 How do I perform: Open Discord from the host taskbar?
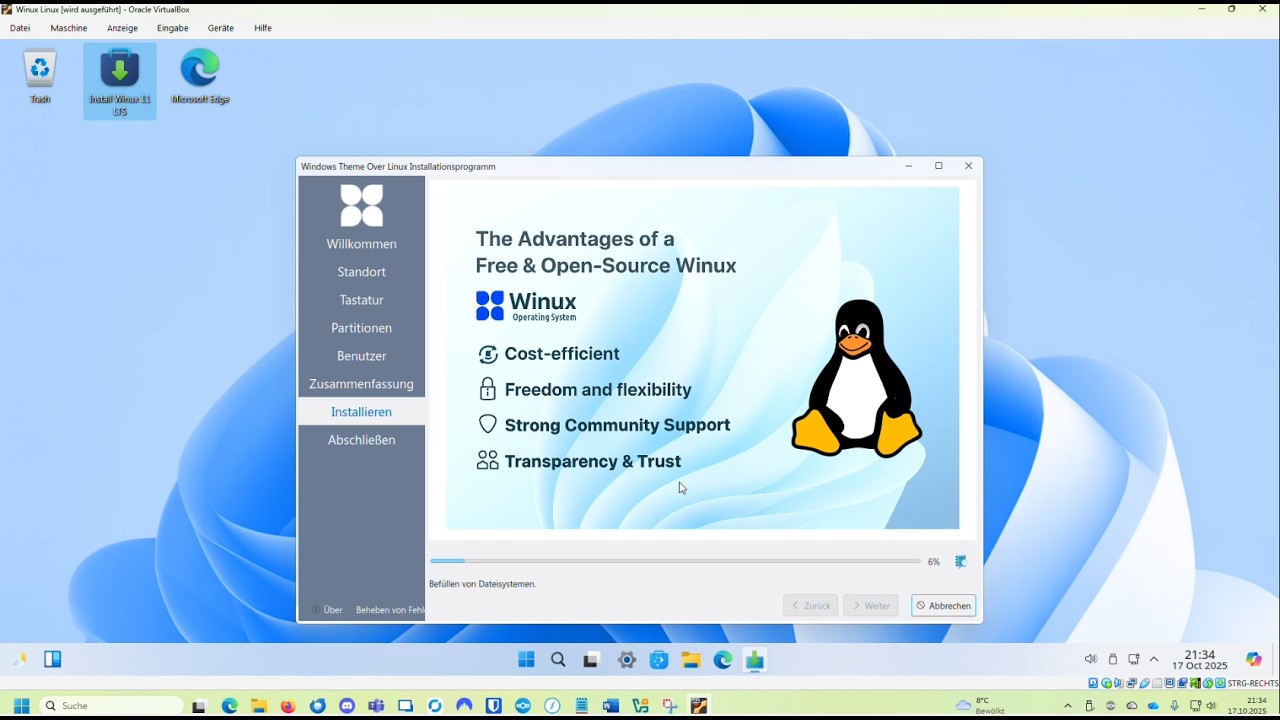(347, 706)
